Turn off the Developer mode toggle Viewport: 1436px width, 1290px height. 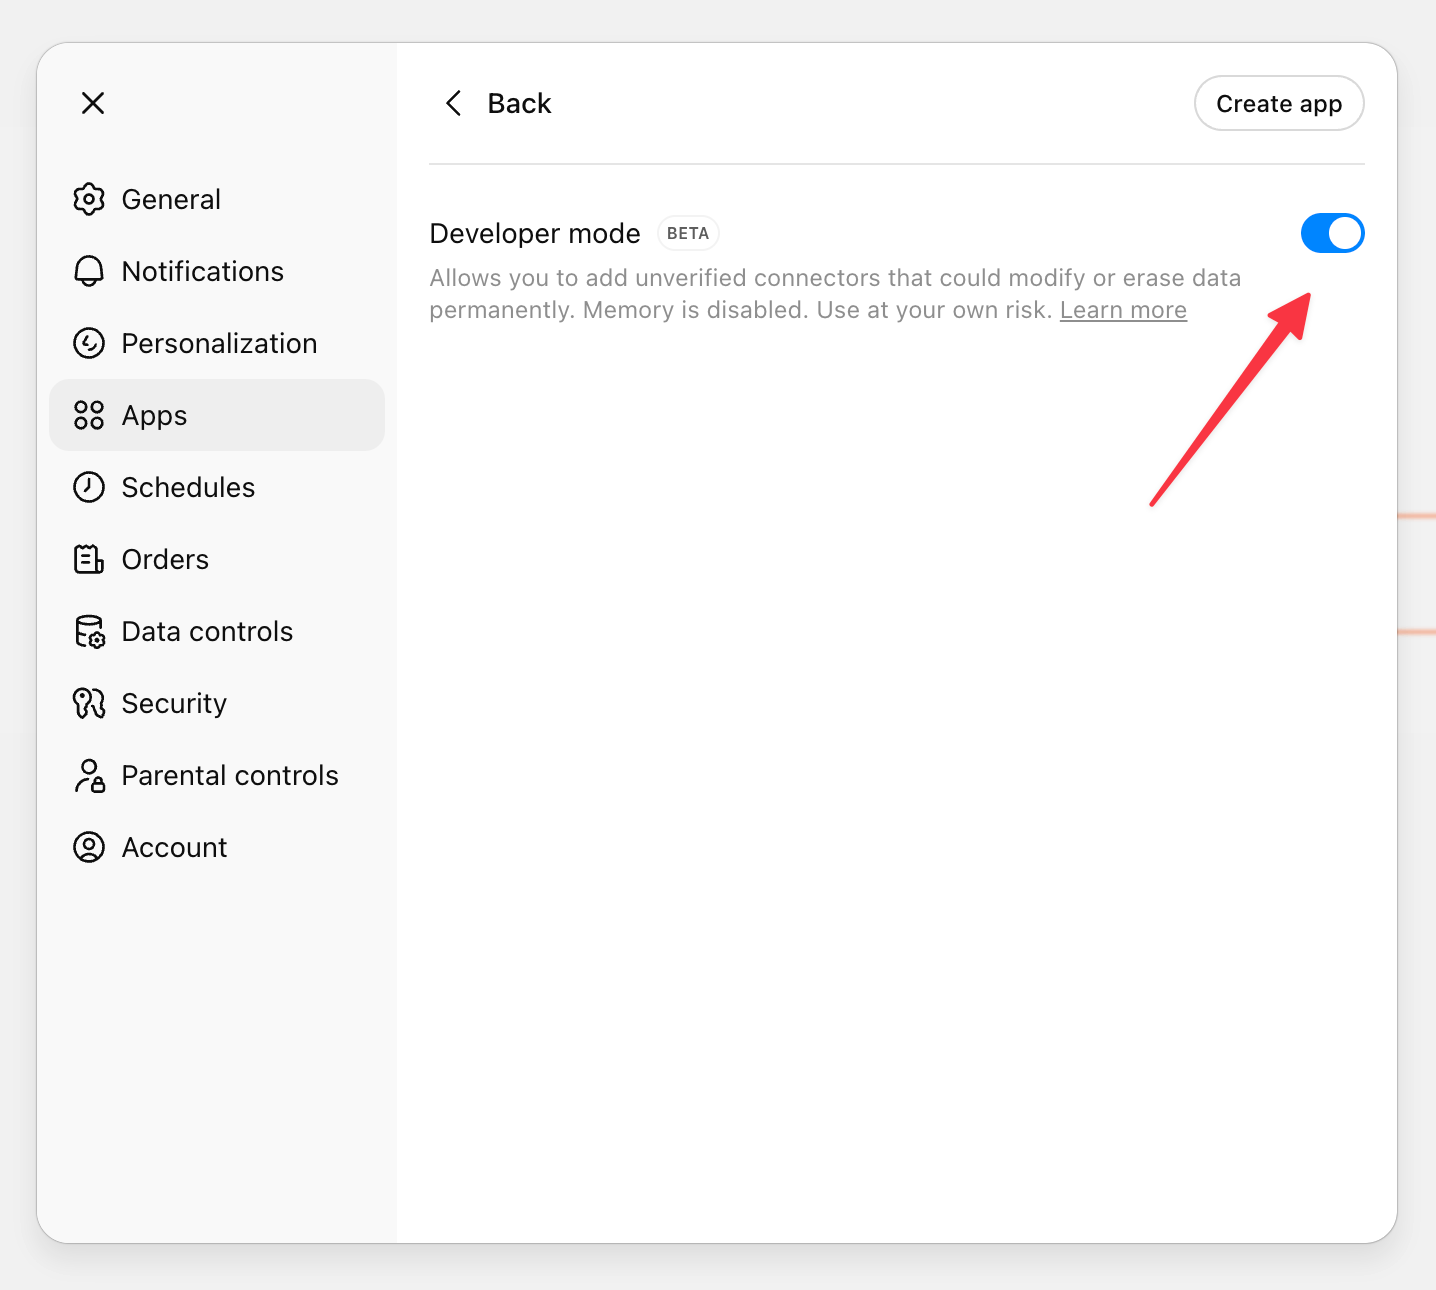point(1332,233)
